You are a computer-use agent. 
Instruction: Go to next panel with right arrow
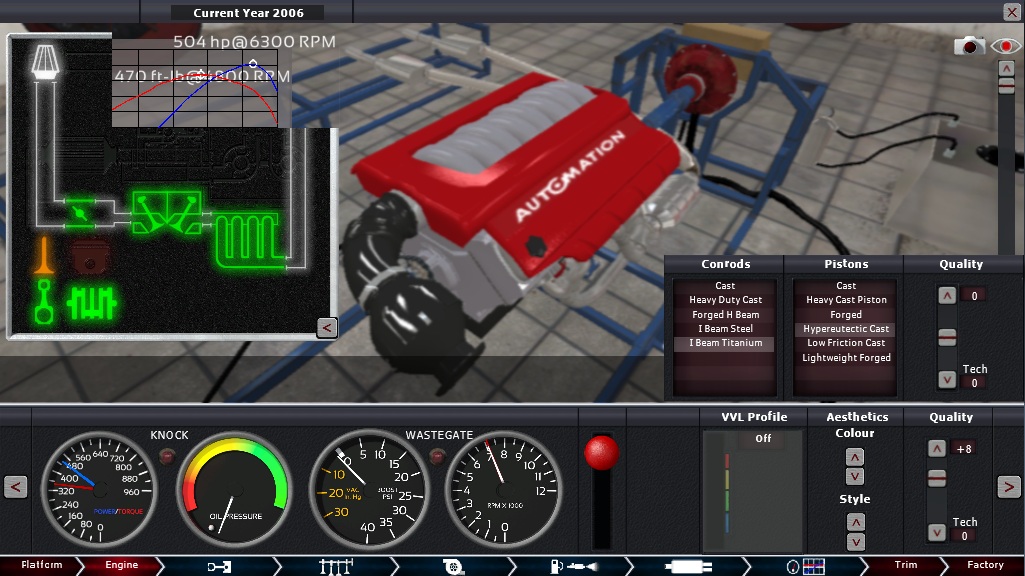click(x=1009, y=486)
